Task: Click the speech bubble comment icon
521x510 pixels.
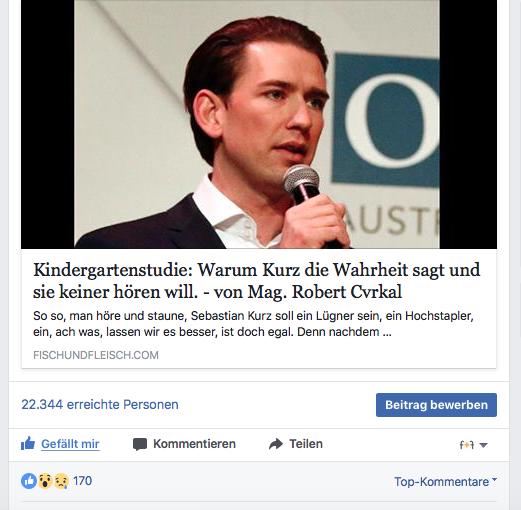Action: 140,444
